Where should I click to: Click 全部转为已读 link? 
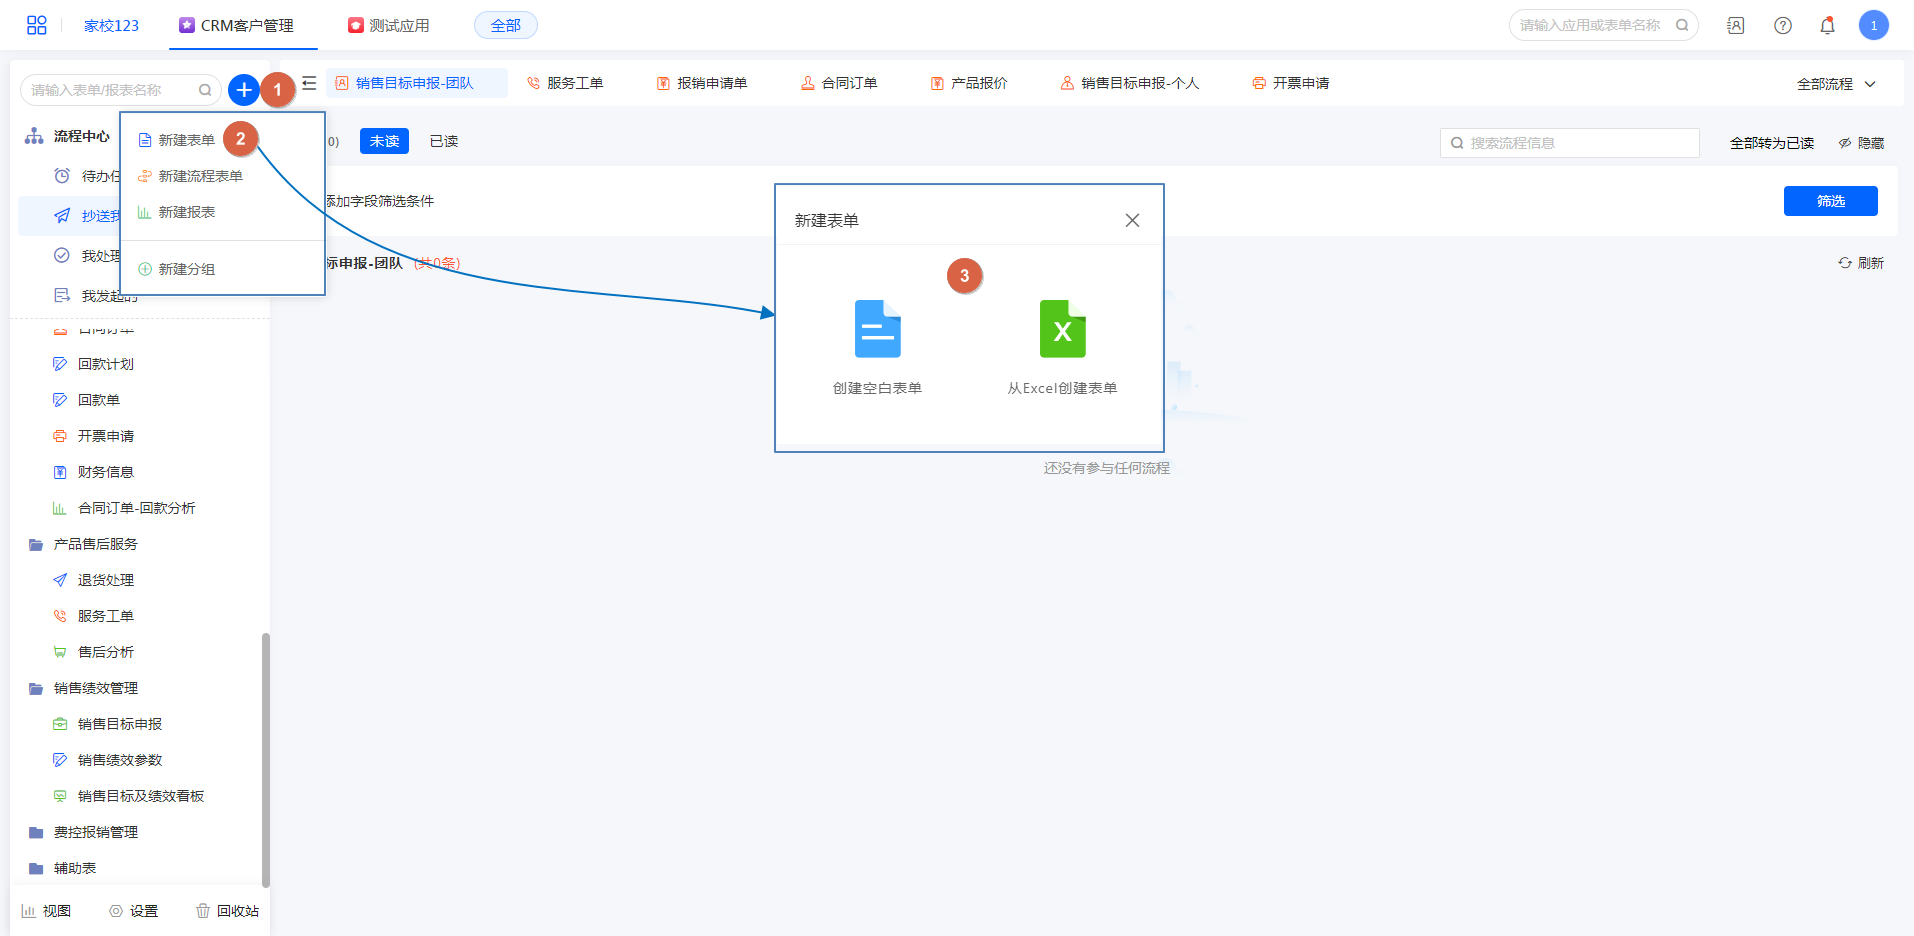(x=1771, y=143)
